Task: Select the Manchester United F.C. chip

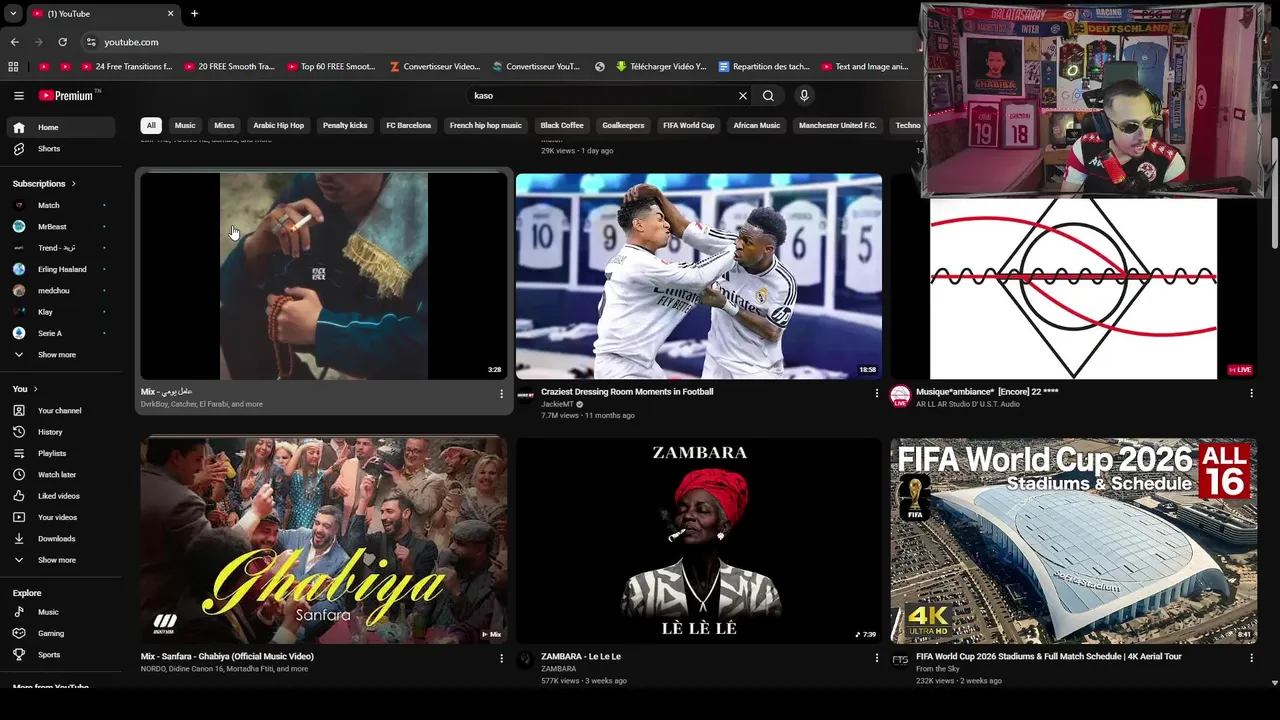Action: pos(838,126)
